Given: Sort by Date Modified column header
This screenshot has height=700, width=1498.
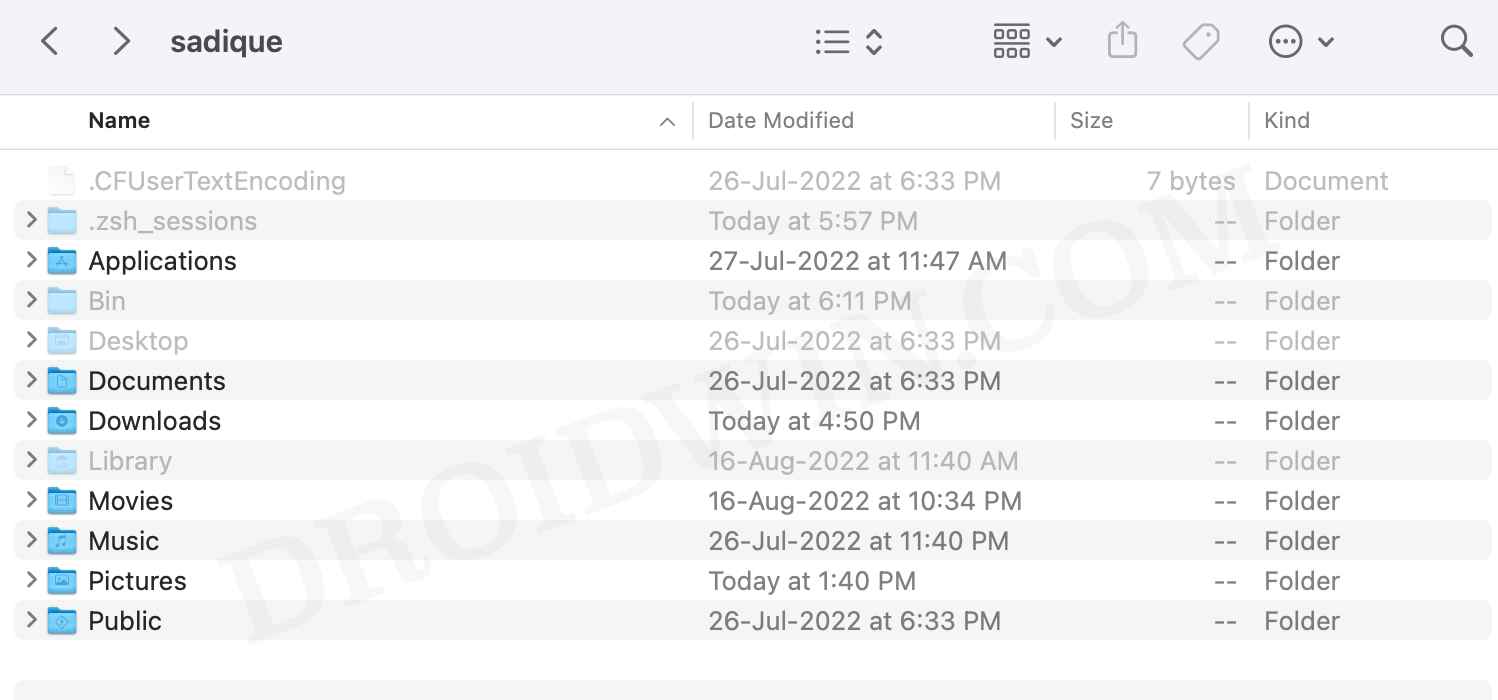Looking at the screenshot, I should click(780, 121).
